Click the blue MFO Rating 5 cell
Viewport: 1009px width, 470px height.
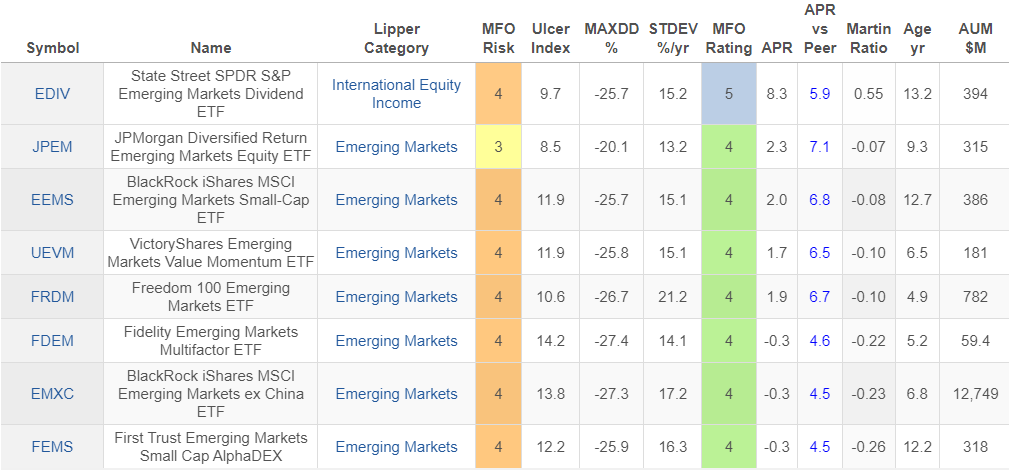point(729,94)
